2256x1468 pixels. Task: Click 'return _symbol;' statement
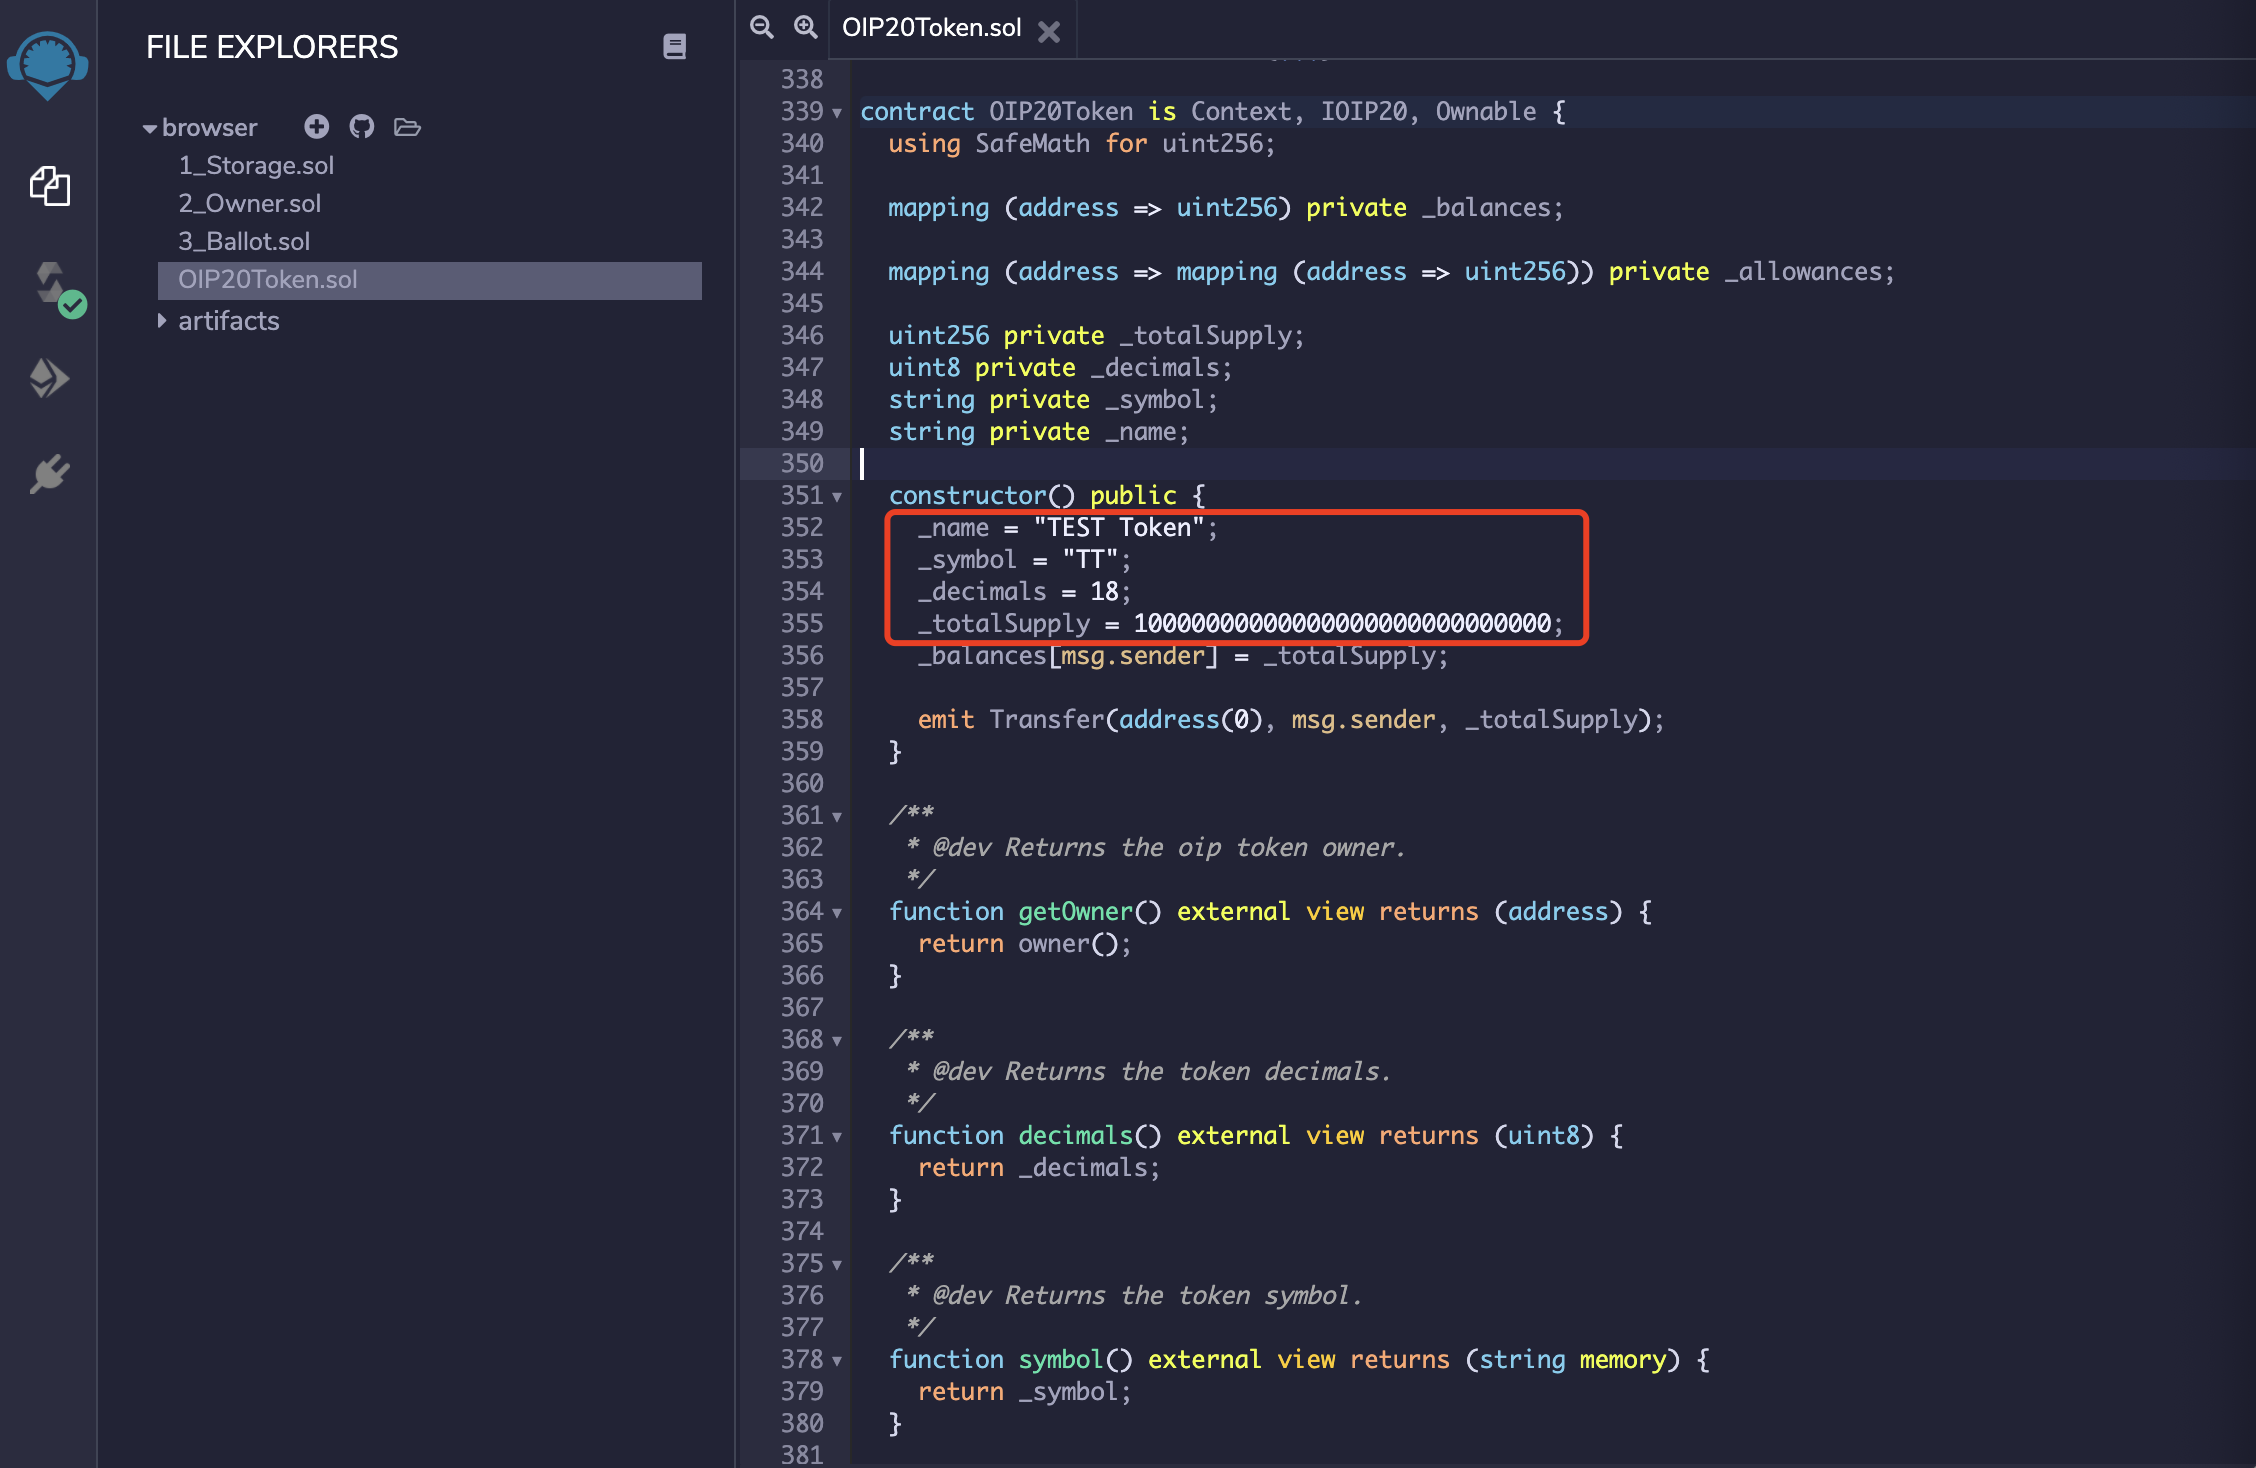(x=1024, y=1391)
